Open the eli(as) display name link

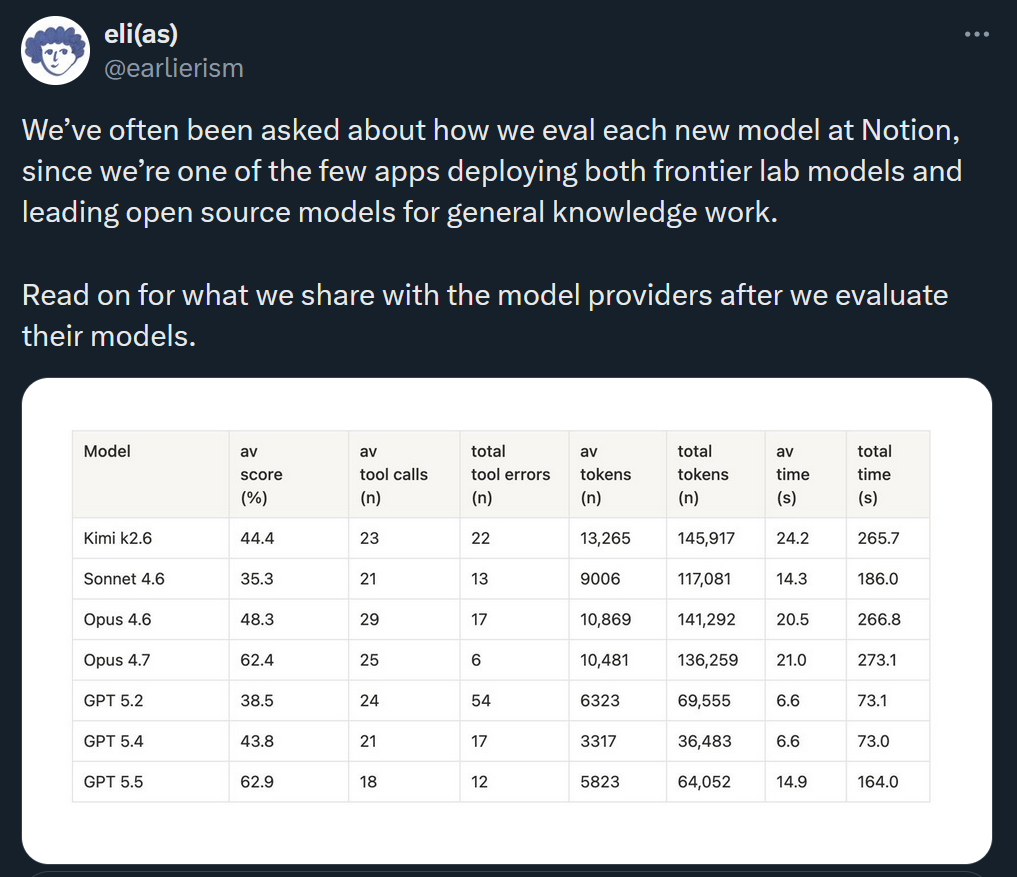pos(141,34)
